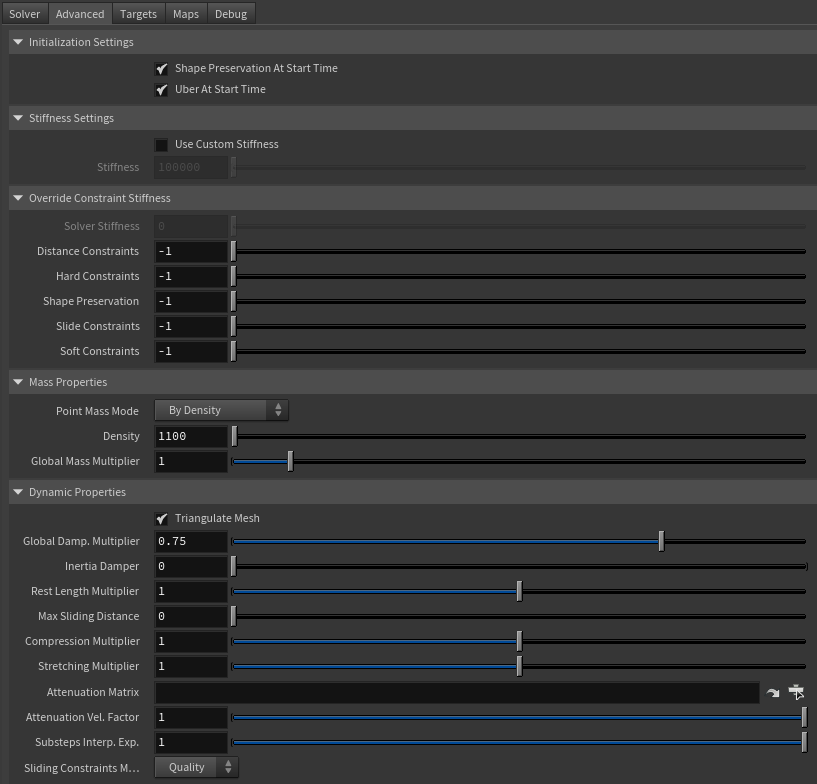Uncheck Uber At Start Time
This screenshot has height=784, width=817.
point(162,89)
